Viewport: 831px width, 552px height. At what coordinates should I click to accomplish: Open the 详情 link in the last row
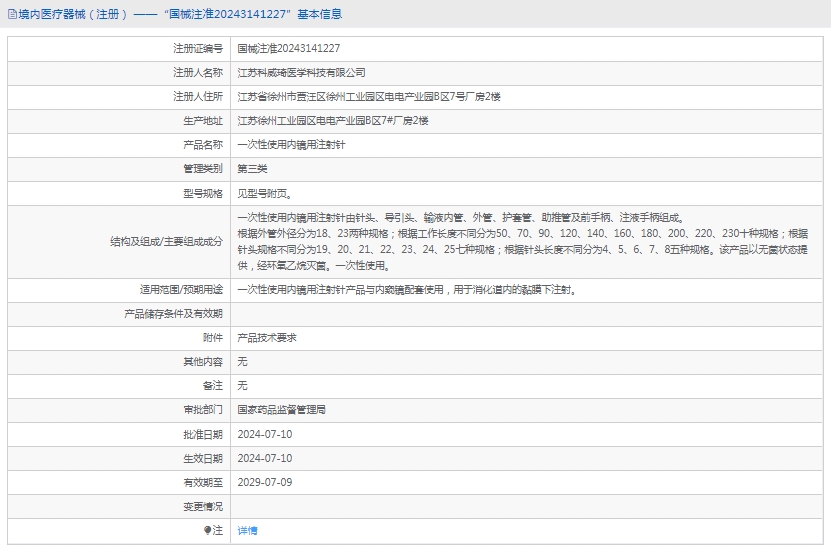[247, 530]
